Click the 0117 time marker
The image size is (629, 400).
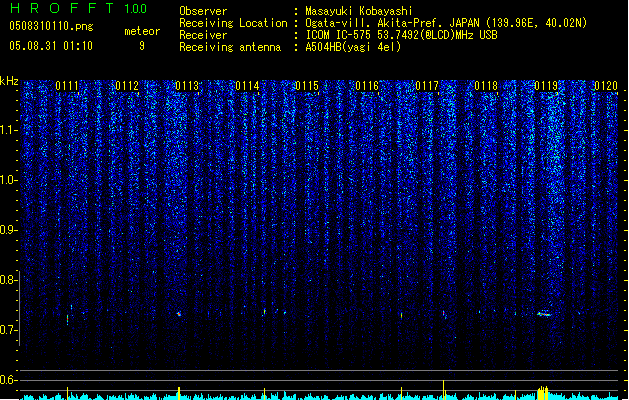click(x=427, y=86)
